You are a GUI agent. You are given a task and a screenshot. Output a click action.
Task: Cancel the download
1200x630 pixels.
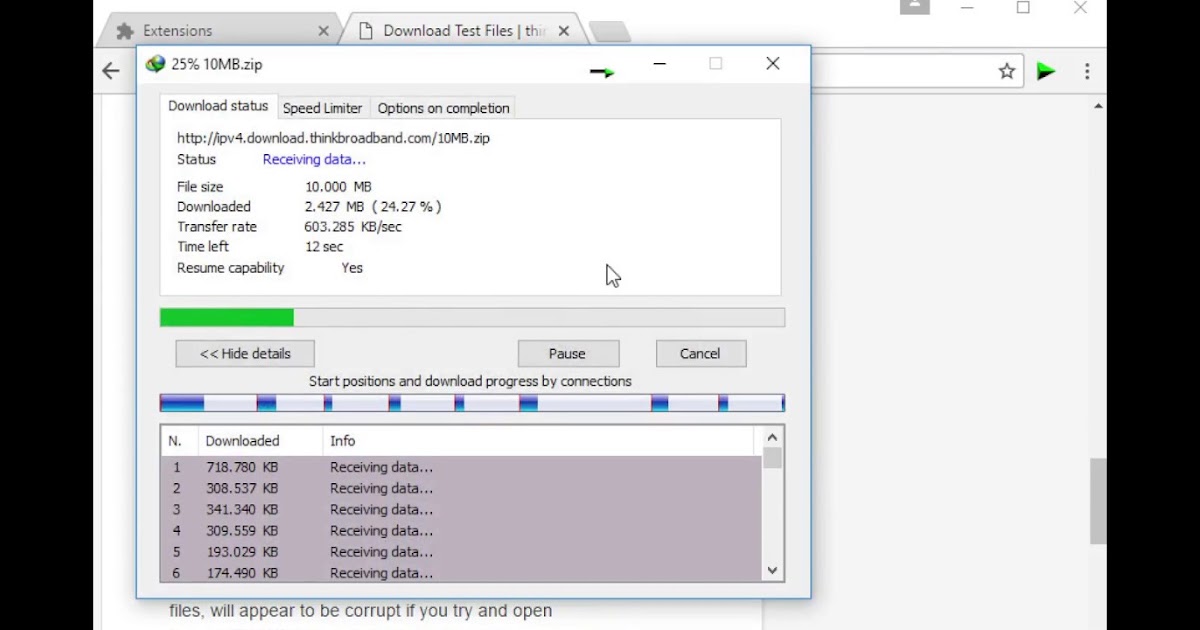(x=701, y=353)
